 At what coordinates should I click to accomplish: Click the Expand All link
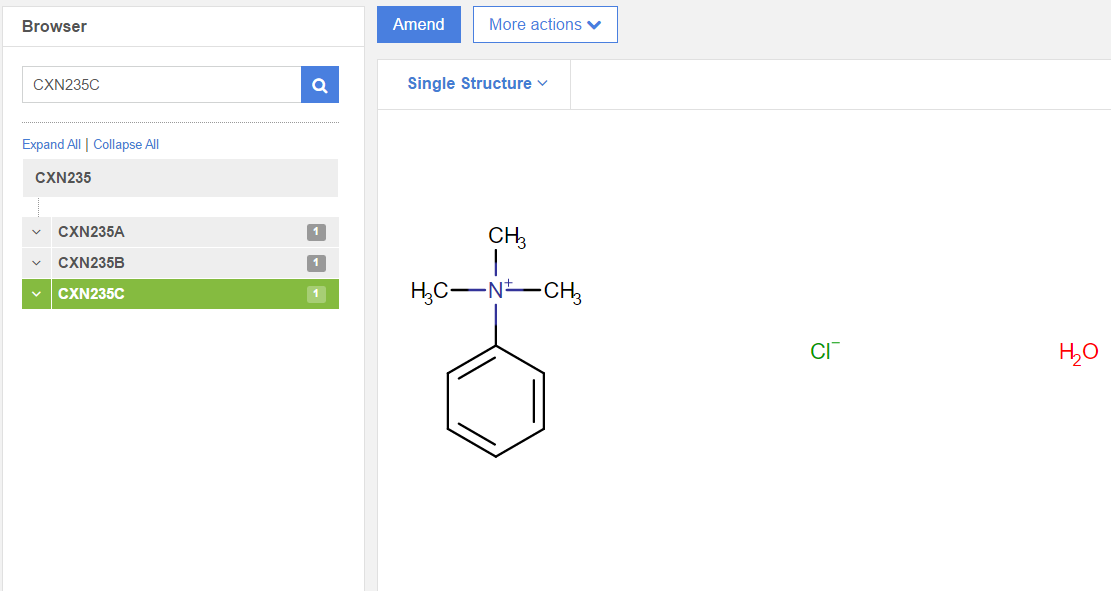pos(51,145)
